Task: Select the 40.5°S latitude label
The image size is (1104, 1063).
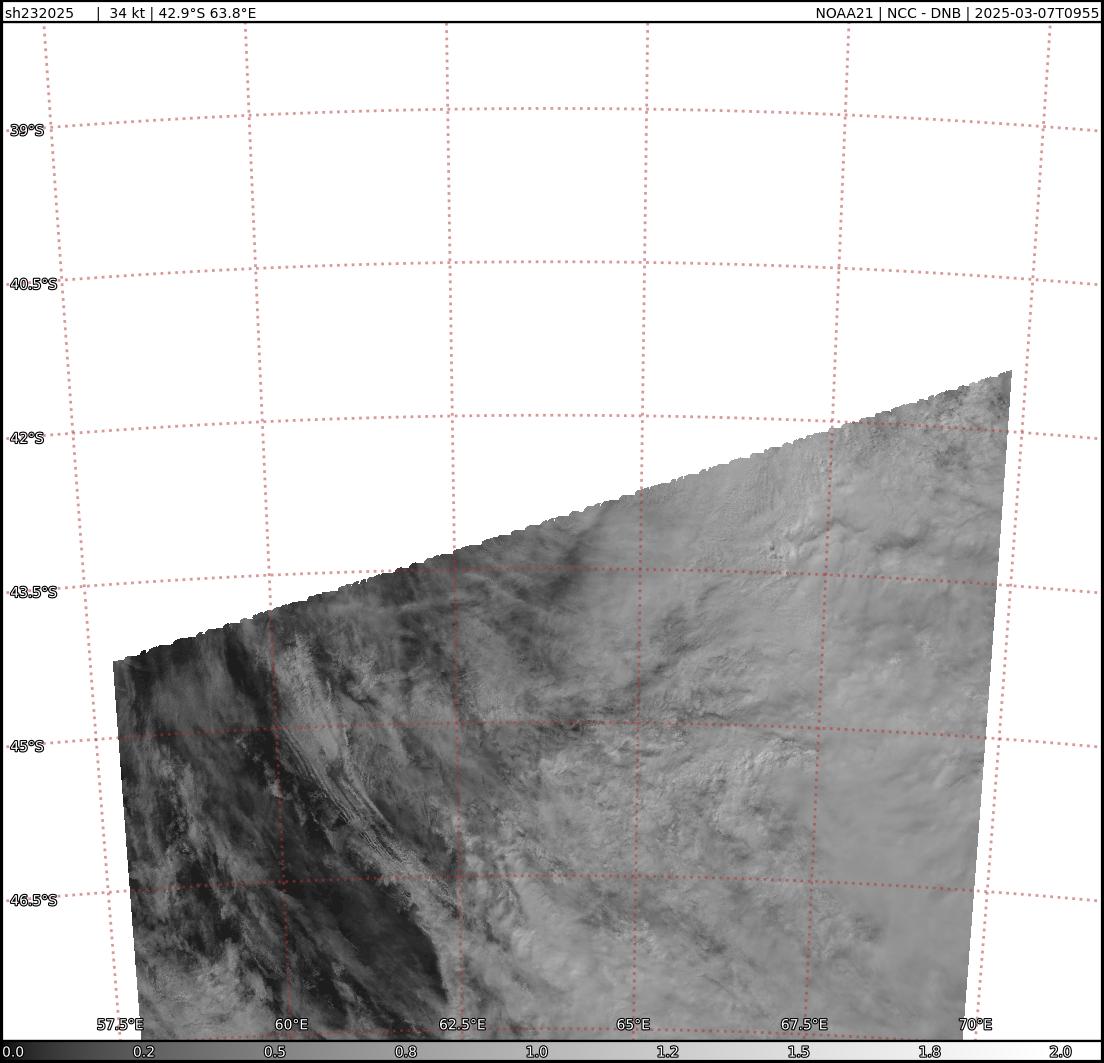Action: 33,284
